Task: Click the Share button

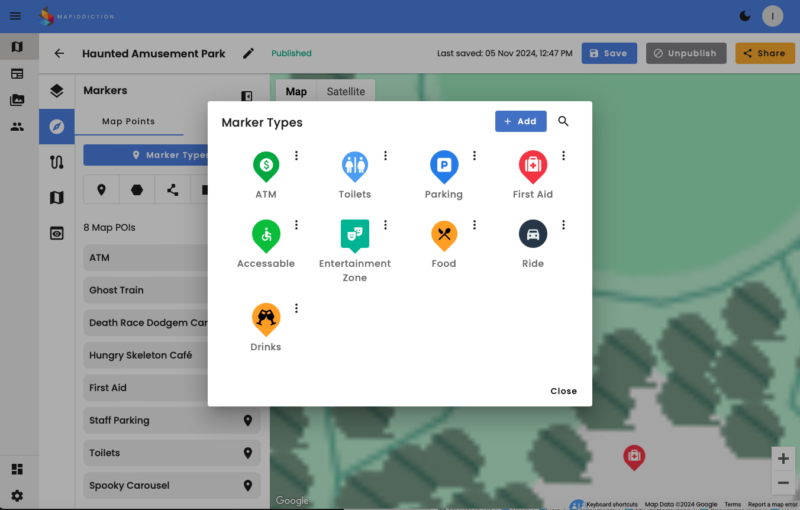Action: [764, 53]
